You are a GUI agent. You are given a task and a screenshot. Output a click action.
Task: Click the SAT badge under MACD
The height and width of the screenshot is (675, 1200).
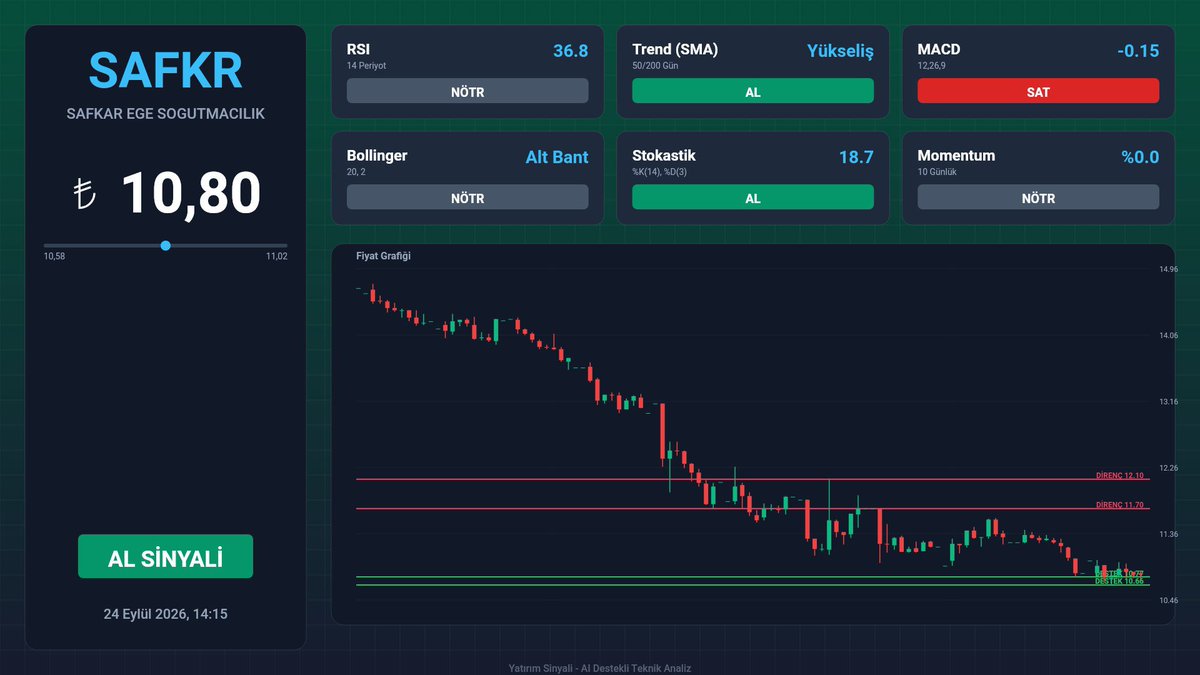[1038, 91]
